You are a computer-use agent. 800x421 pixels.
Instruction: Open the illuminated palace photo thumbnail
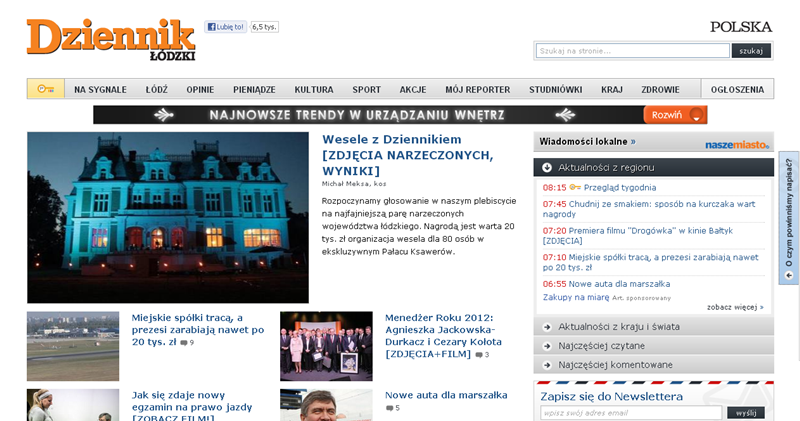(168, 217)
